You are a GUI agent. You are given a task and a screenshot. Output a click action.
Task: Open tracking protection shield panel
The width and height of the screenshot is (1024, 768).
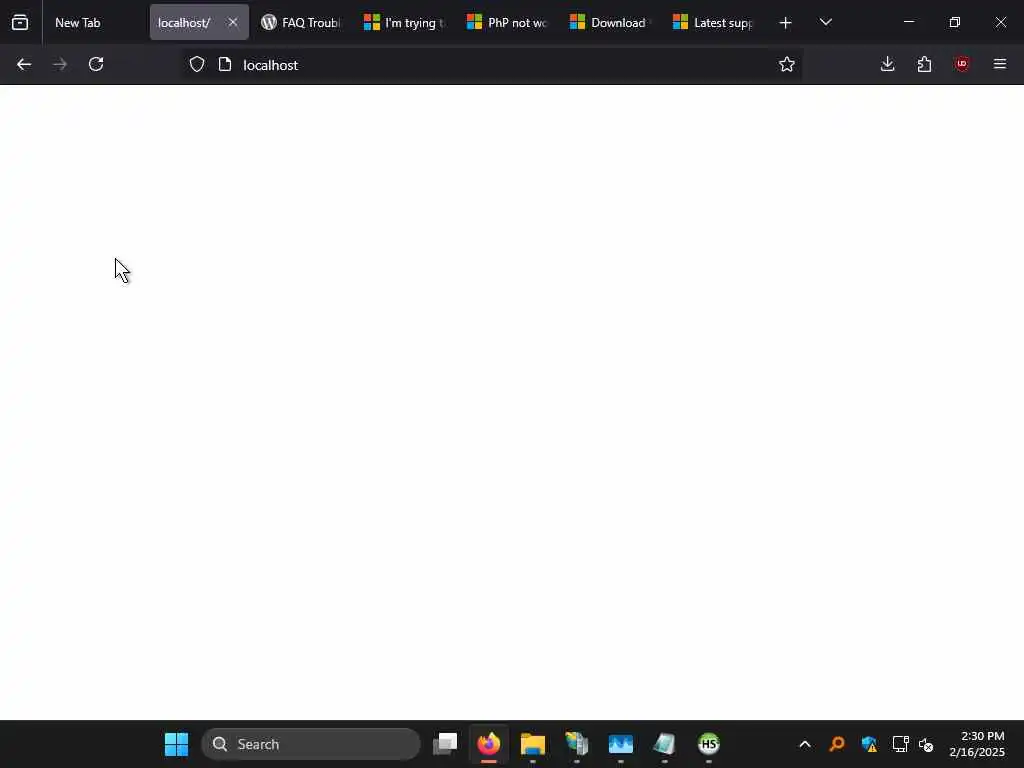coord(197,64)
